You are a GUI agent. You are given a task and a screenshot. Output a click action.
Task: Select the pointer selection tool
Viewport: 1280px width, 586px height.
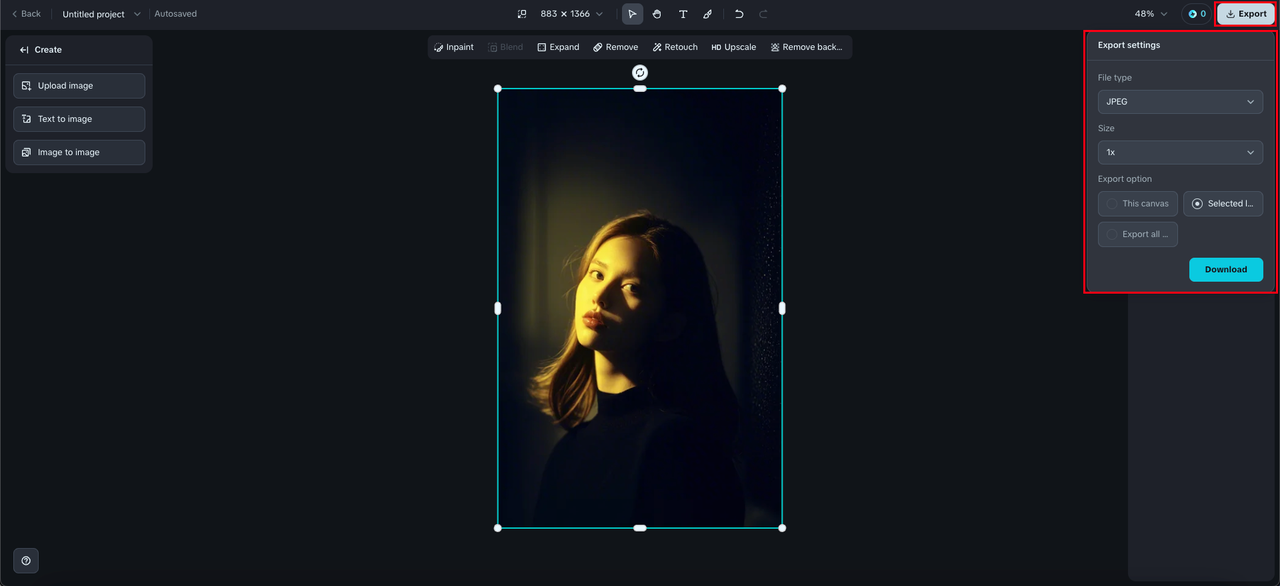[x=632, y=14]
